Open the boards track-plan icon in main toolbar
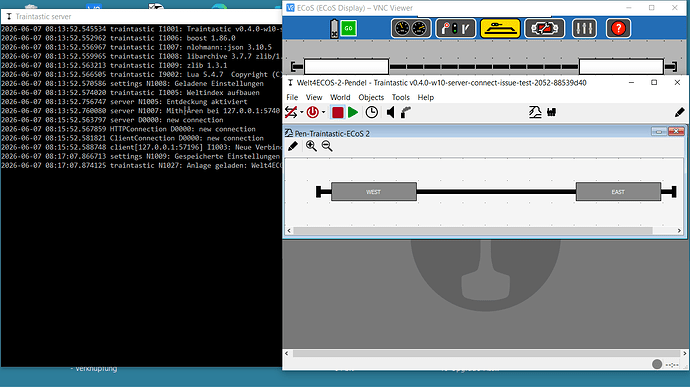 tap(535, 112)
